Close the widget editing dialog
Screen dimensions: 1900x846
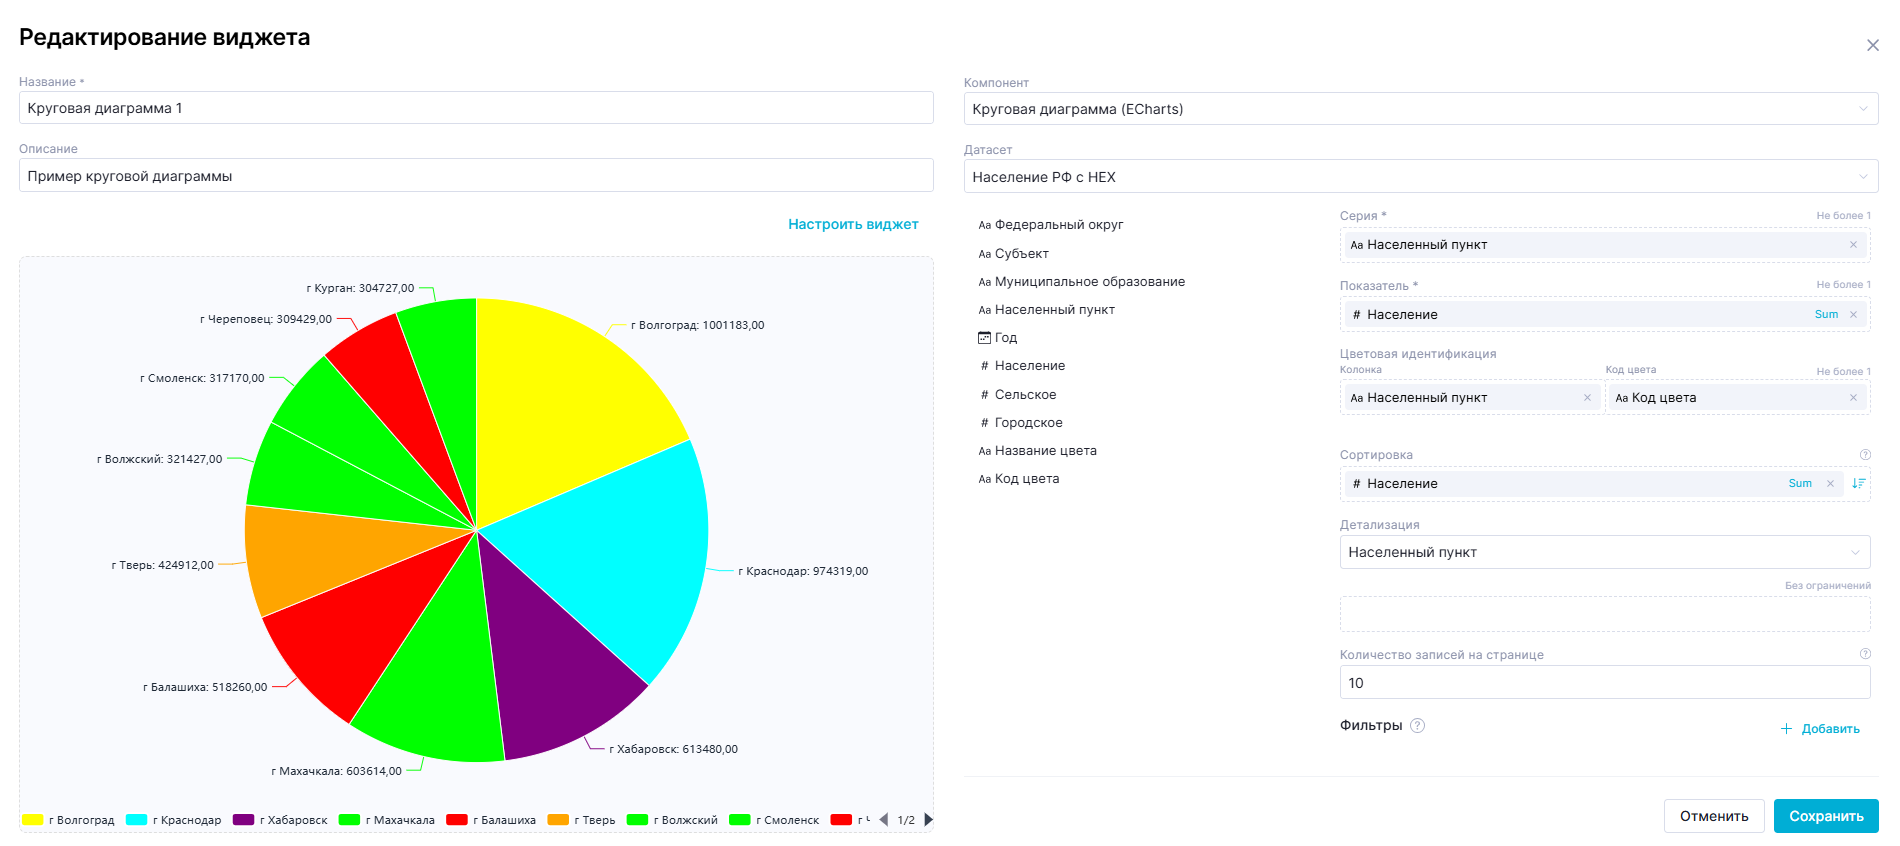pyautogui.click(x=1872, y=45)
